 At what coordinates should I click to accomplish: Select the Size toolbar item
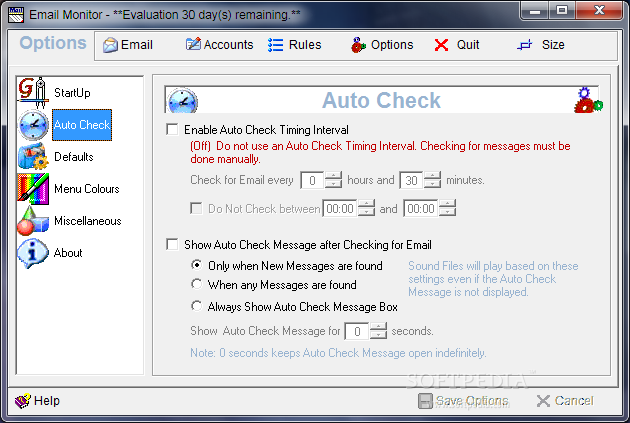541,45
